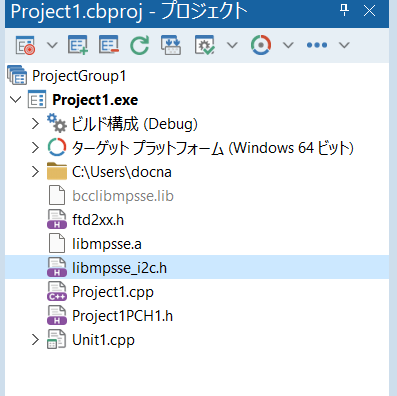Select ビルド構成 (Debug) entry
Screen dimensions: 397x396
coord(135,124)
